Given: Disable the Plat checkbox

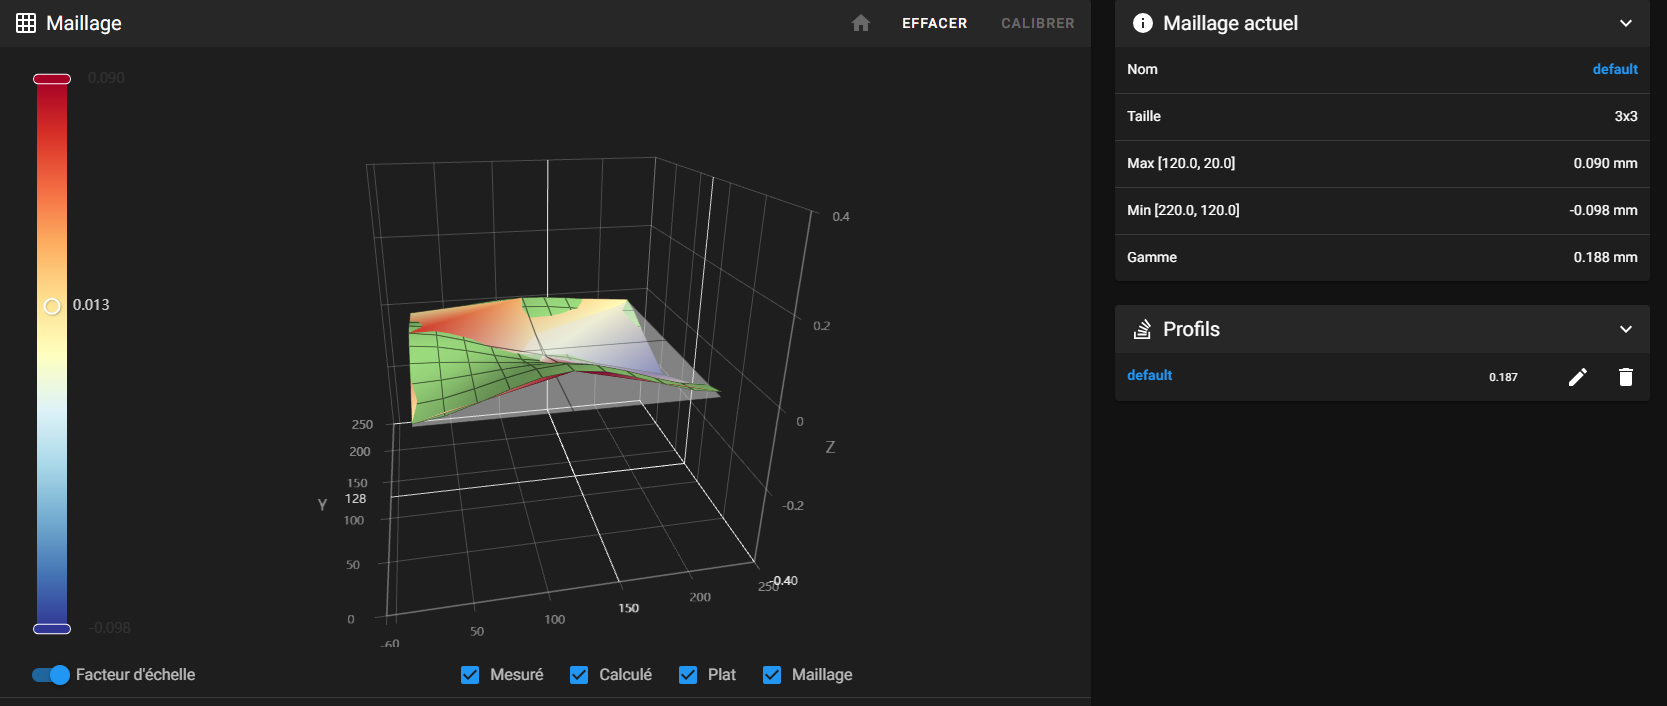Looking at the screenshot, I should point(688,675).
